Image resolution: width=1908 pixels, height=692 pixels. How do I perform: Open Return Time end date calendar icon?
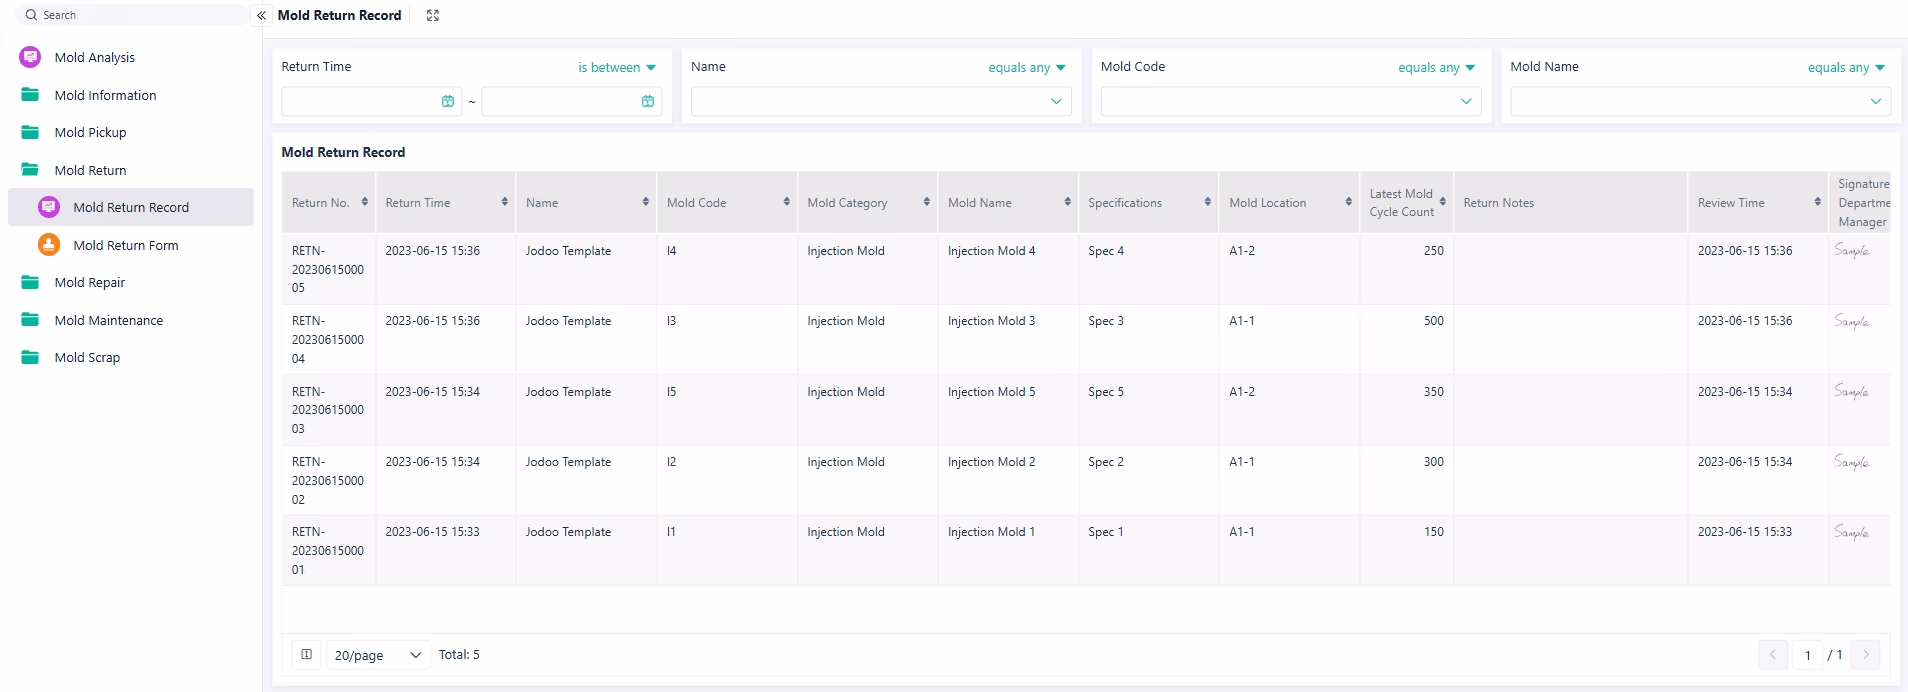648,101
